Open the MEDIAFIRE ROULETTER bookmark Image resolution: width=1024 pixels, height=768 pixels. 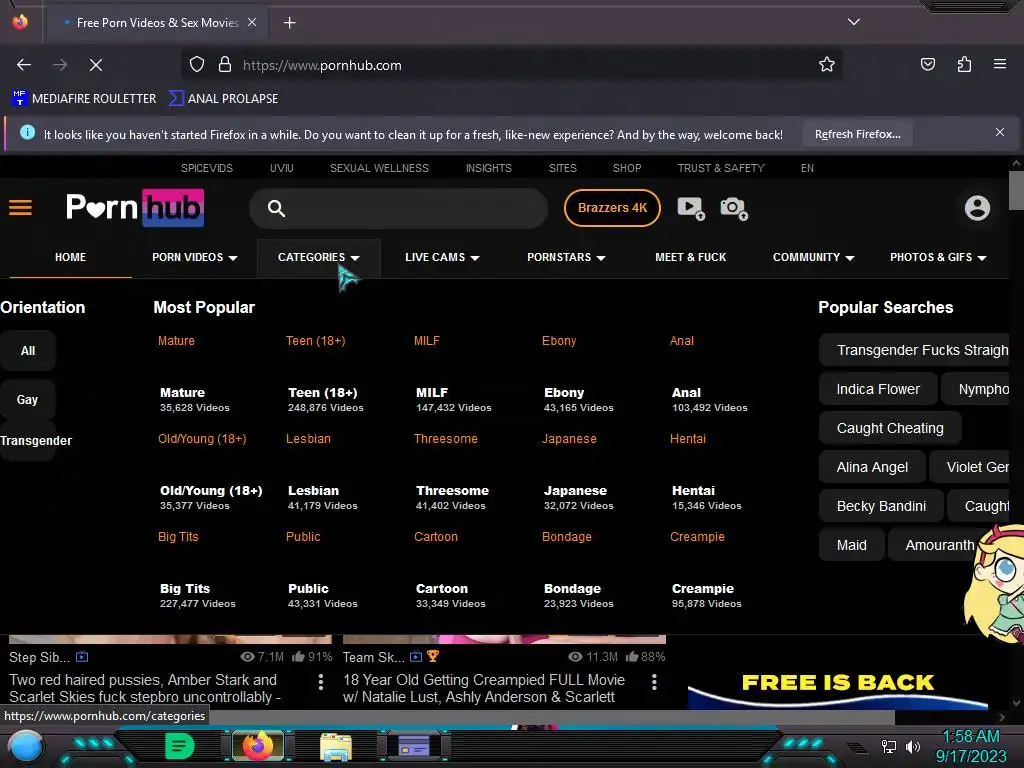coord(84,99)
